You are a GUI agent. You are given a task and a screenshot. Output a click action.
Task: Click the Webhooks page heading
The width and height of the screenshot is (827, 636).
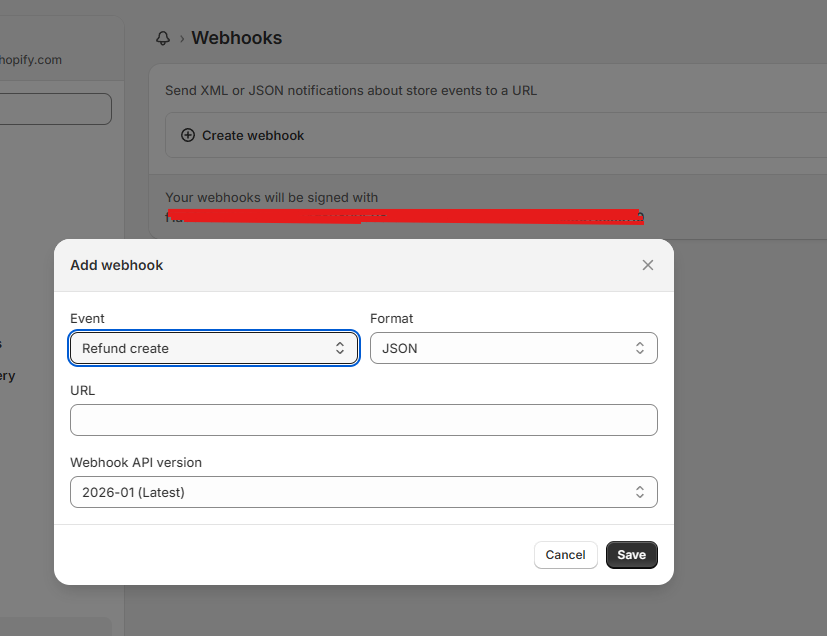pyautogui.click(x=236, y=37)
